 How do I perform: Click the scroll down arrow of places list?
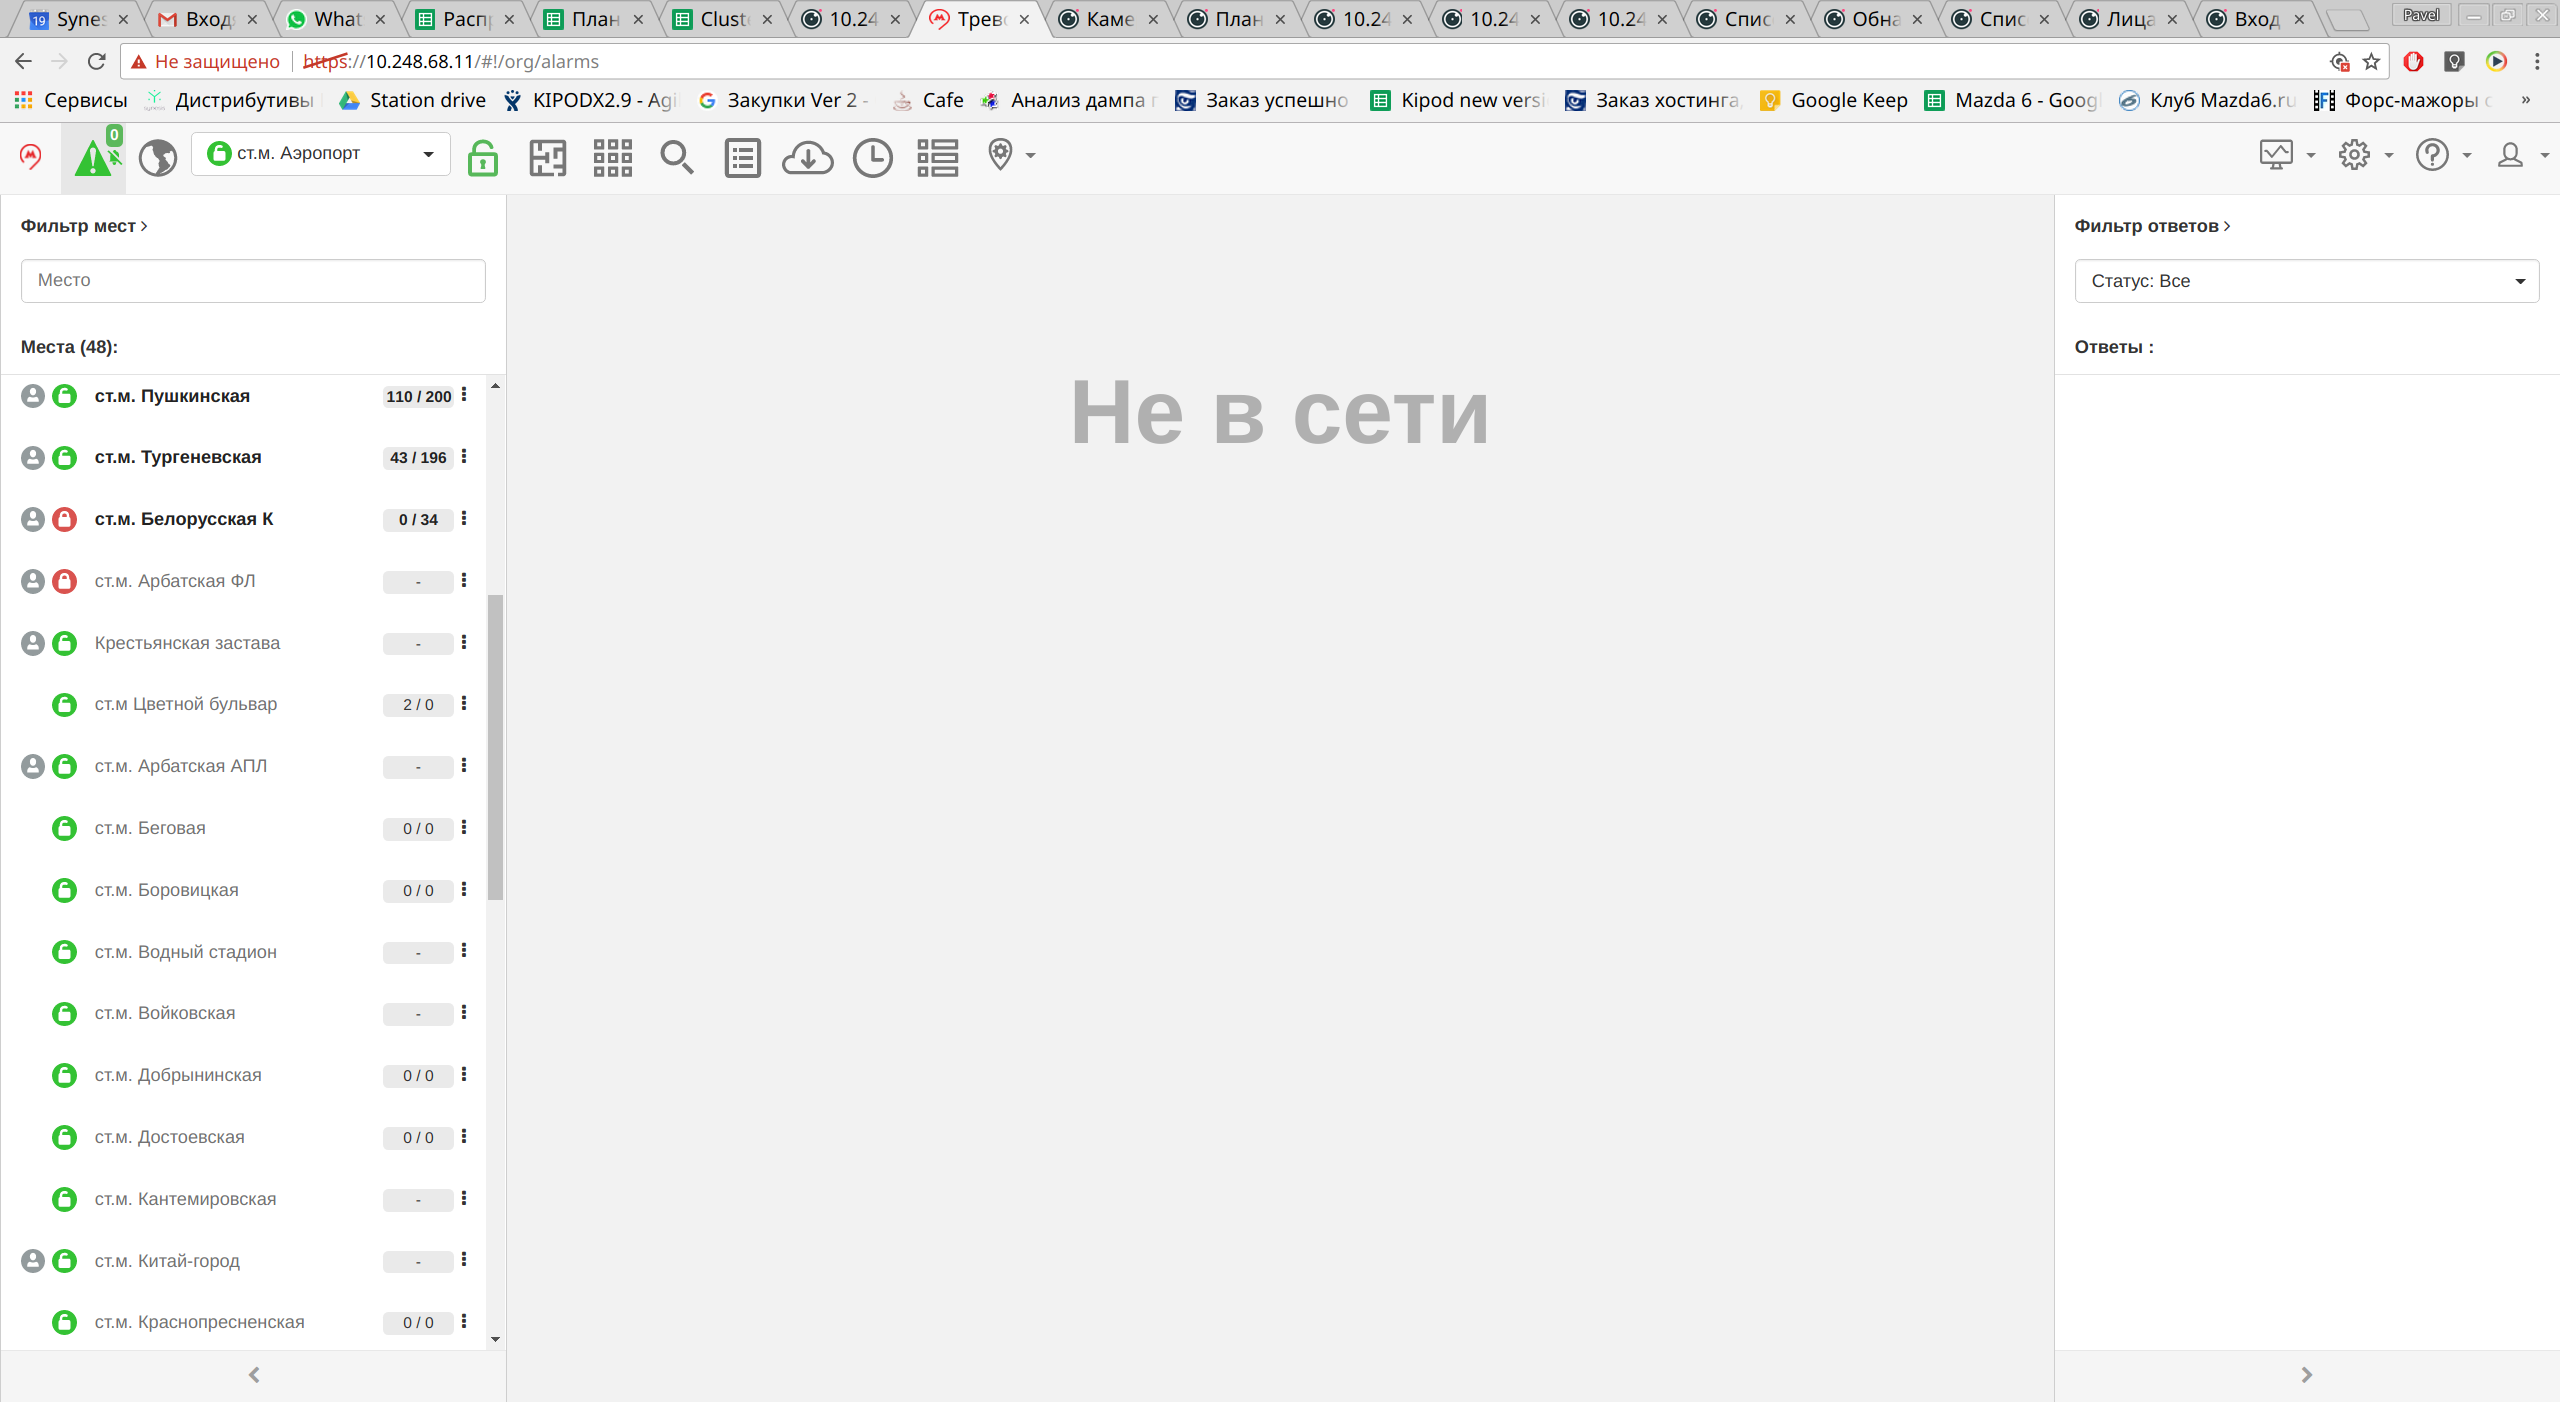point(495,1340)
